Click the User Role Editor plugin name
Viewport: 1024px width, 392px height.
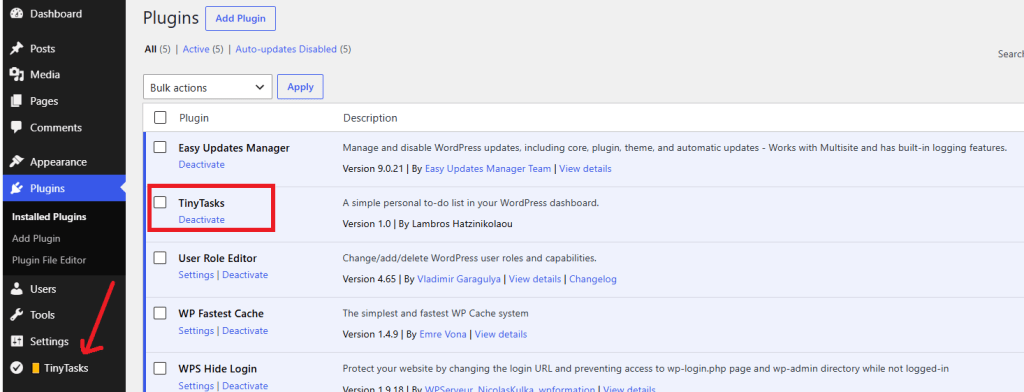217,258
